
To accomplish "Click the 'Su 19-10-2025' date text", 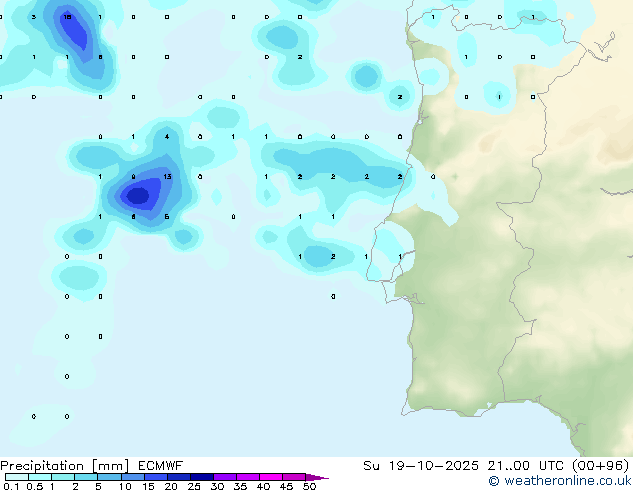I will (x=421, y=466).
